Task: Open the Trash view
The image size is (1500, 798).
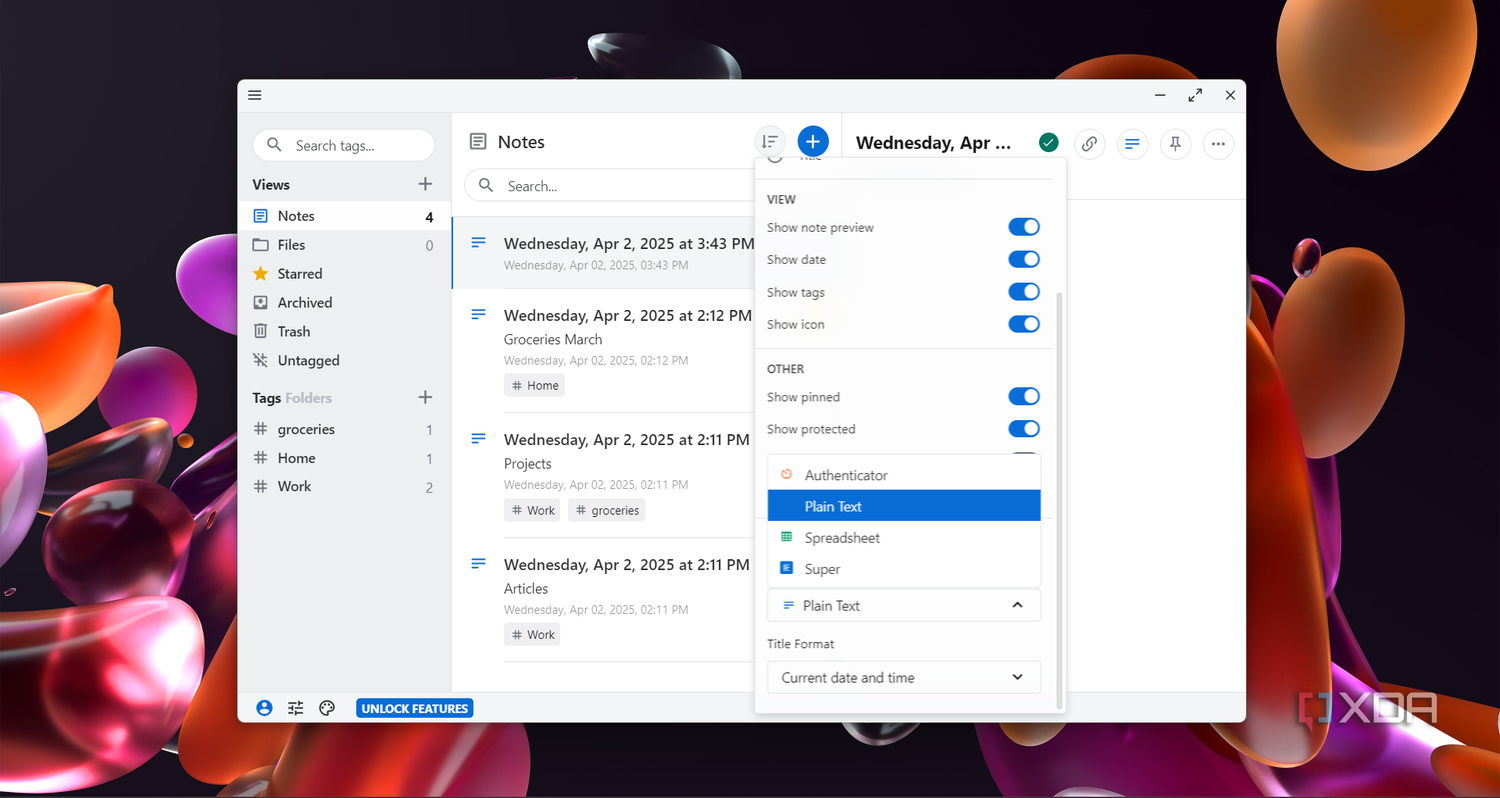Action: 344,331
